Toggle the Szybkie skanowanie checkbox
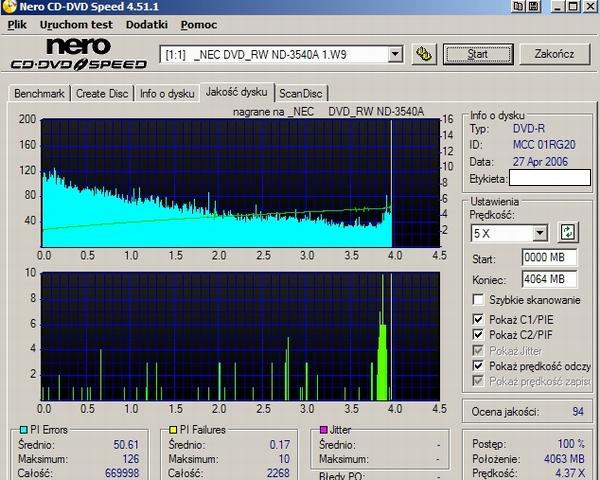The height and width of the screenshot is (480, 600). [478, 300]
